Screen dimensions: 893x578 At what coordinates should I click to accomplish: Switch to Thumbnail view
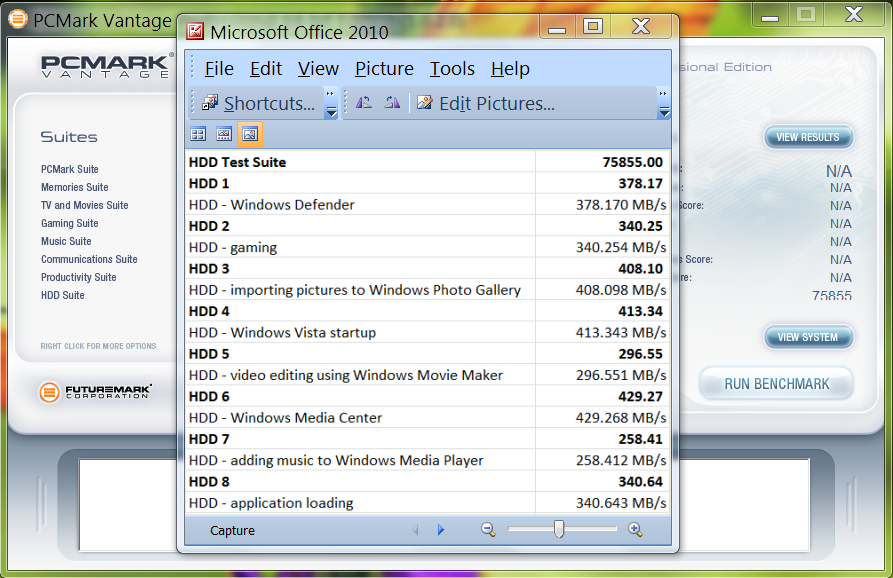click(198, 134)
